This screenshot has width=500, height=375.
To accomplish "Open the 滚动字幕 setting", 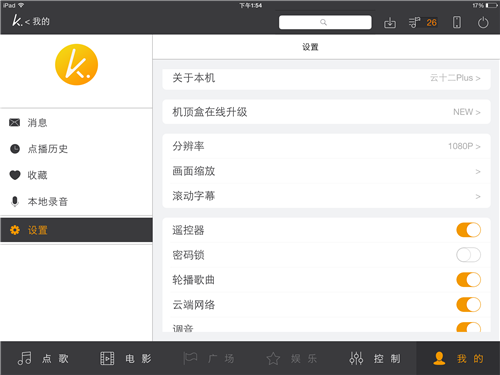I will point(326,196).
